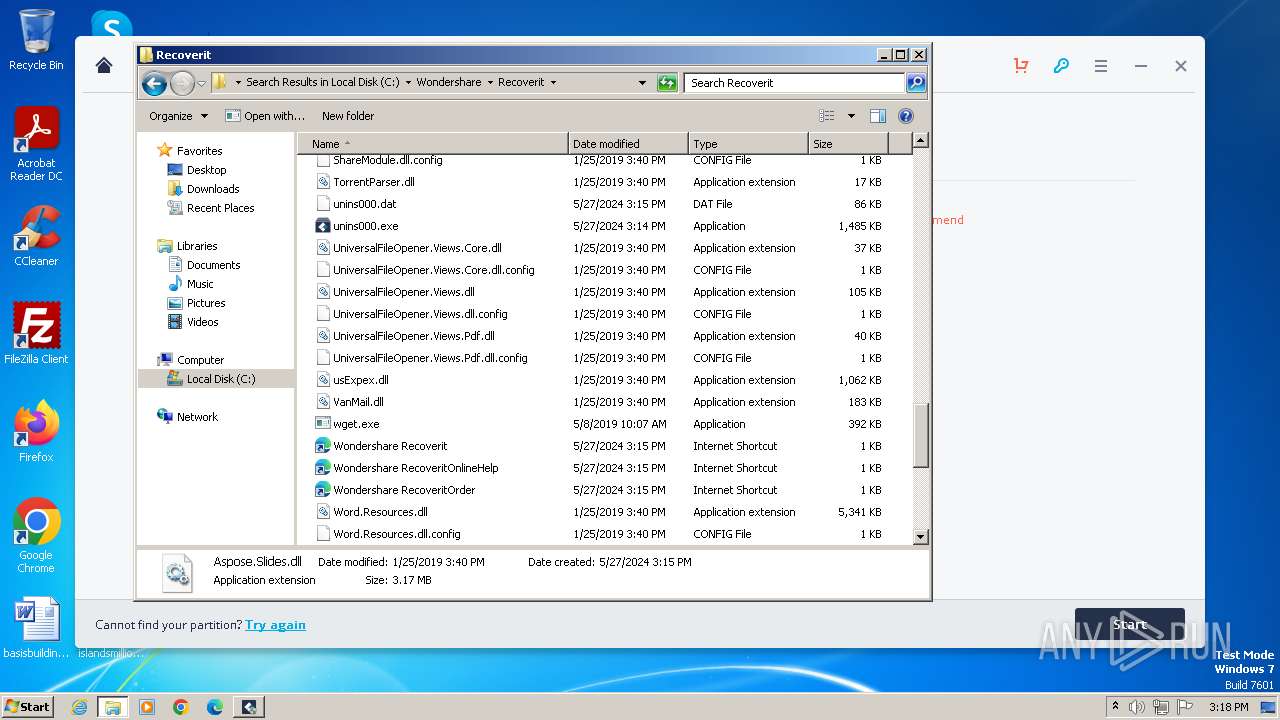Image resolution: width=1280 pixels, height=720 pixels.
Task: Select UniversalFileOpener.Views.Pdf.dll file
Action: click(413, 336)
